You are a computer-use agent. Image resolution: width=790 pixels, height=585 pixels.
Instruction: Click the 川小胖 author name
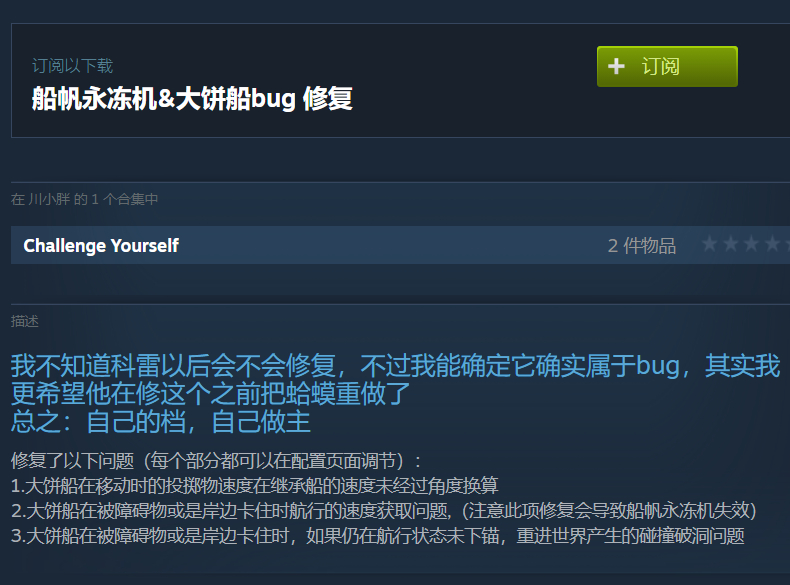click(x=49, y=200)
